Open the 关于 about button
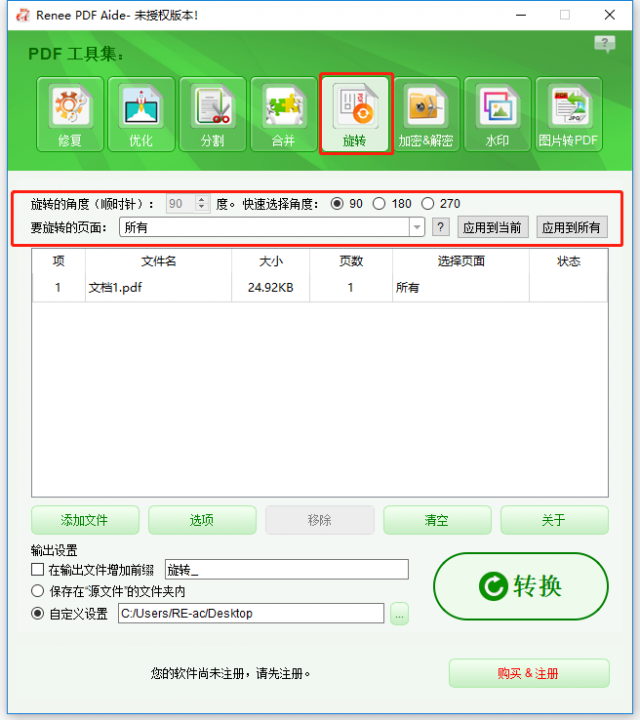This screenshot has width=640, height=720. click(x=554, y=520)
